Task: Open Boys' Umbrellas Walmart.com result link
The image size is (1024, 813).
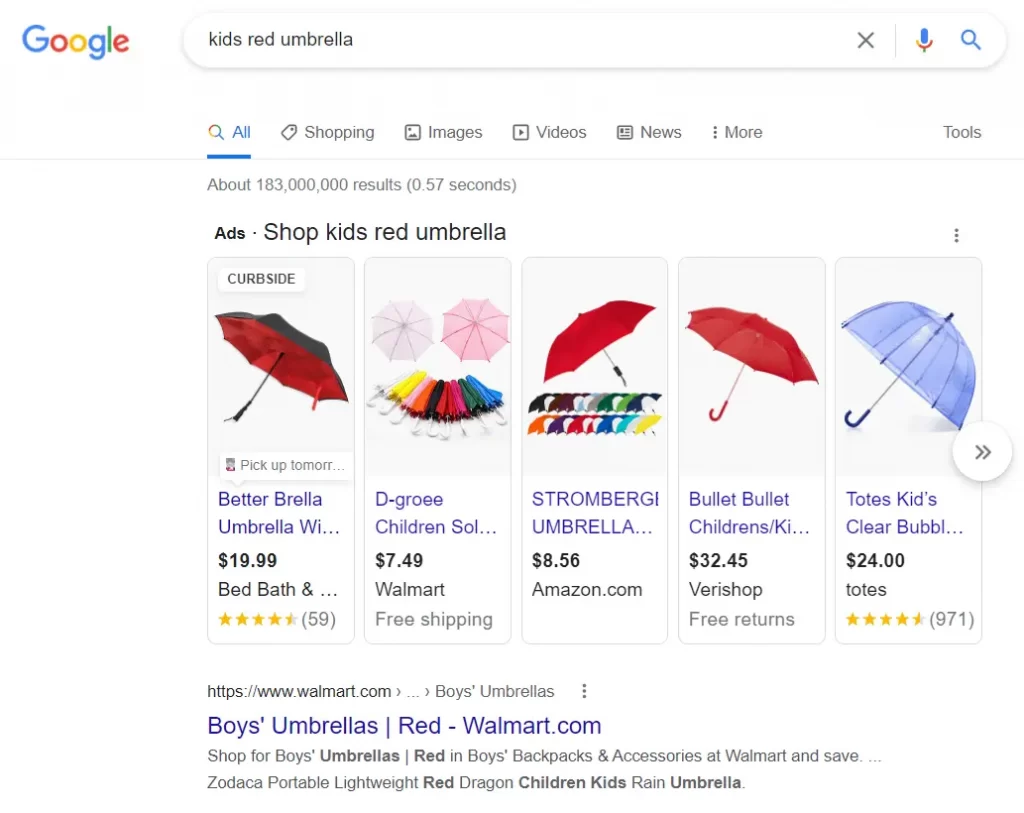Action: tap(404, 725)
